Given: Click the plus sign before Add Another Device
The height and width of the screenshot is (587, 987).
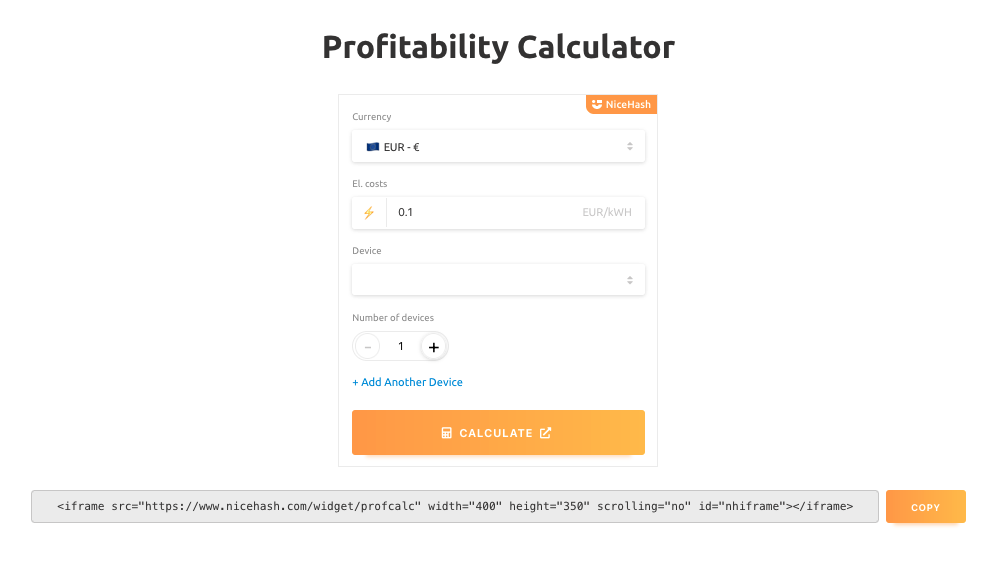Looking at the screenshot, I should coord(355,382).
